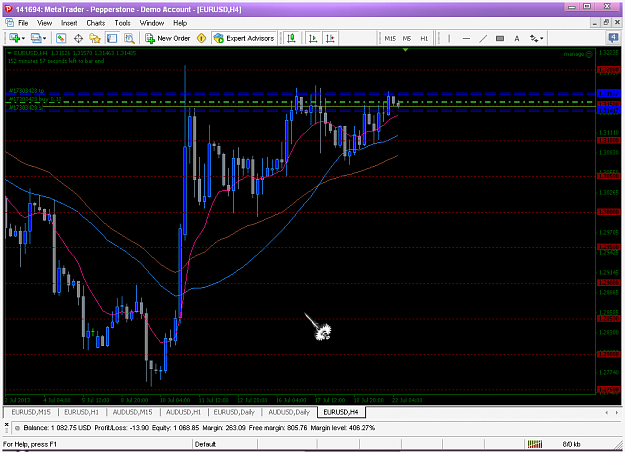The image size is (625, 452).
Task: Open the View menu
Action: click(x=45, y=23)
